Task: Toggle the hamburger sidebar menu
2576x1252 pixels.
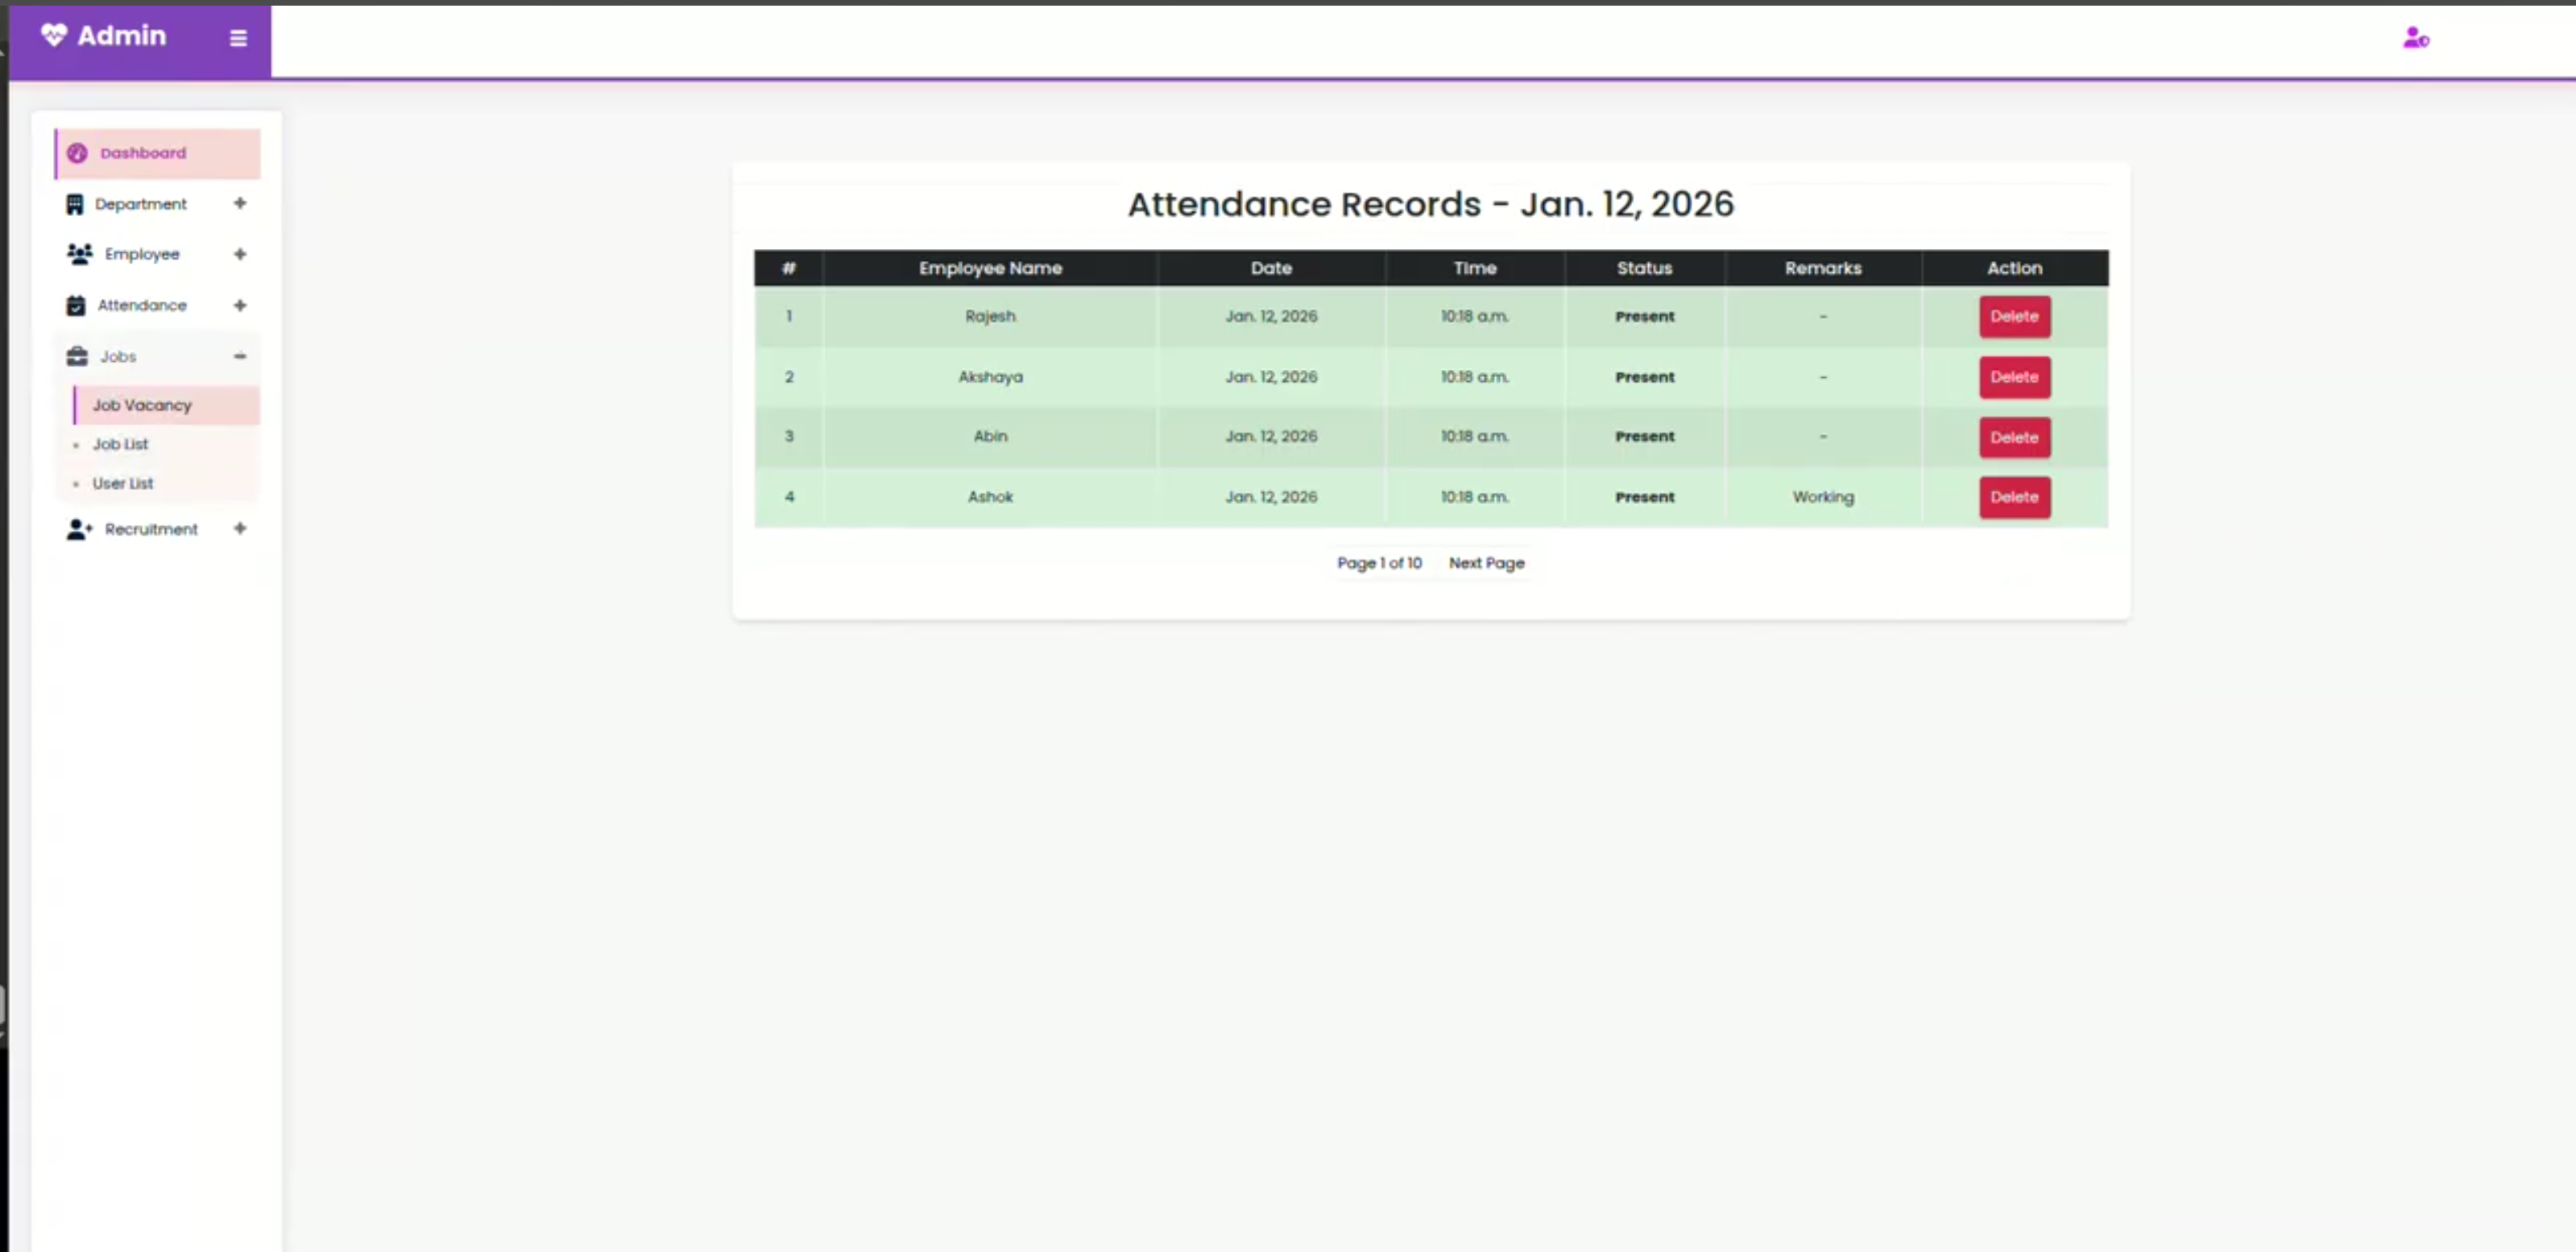Action: 238,38
